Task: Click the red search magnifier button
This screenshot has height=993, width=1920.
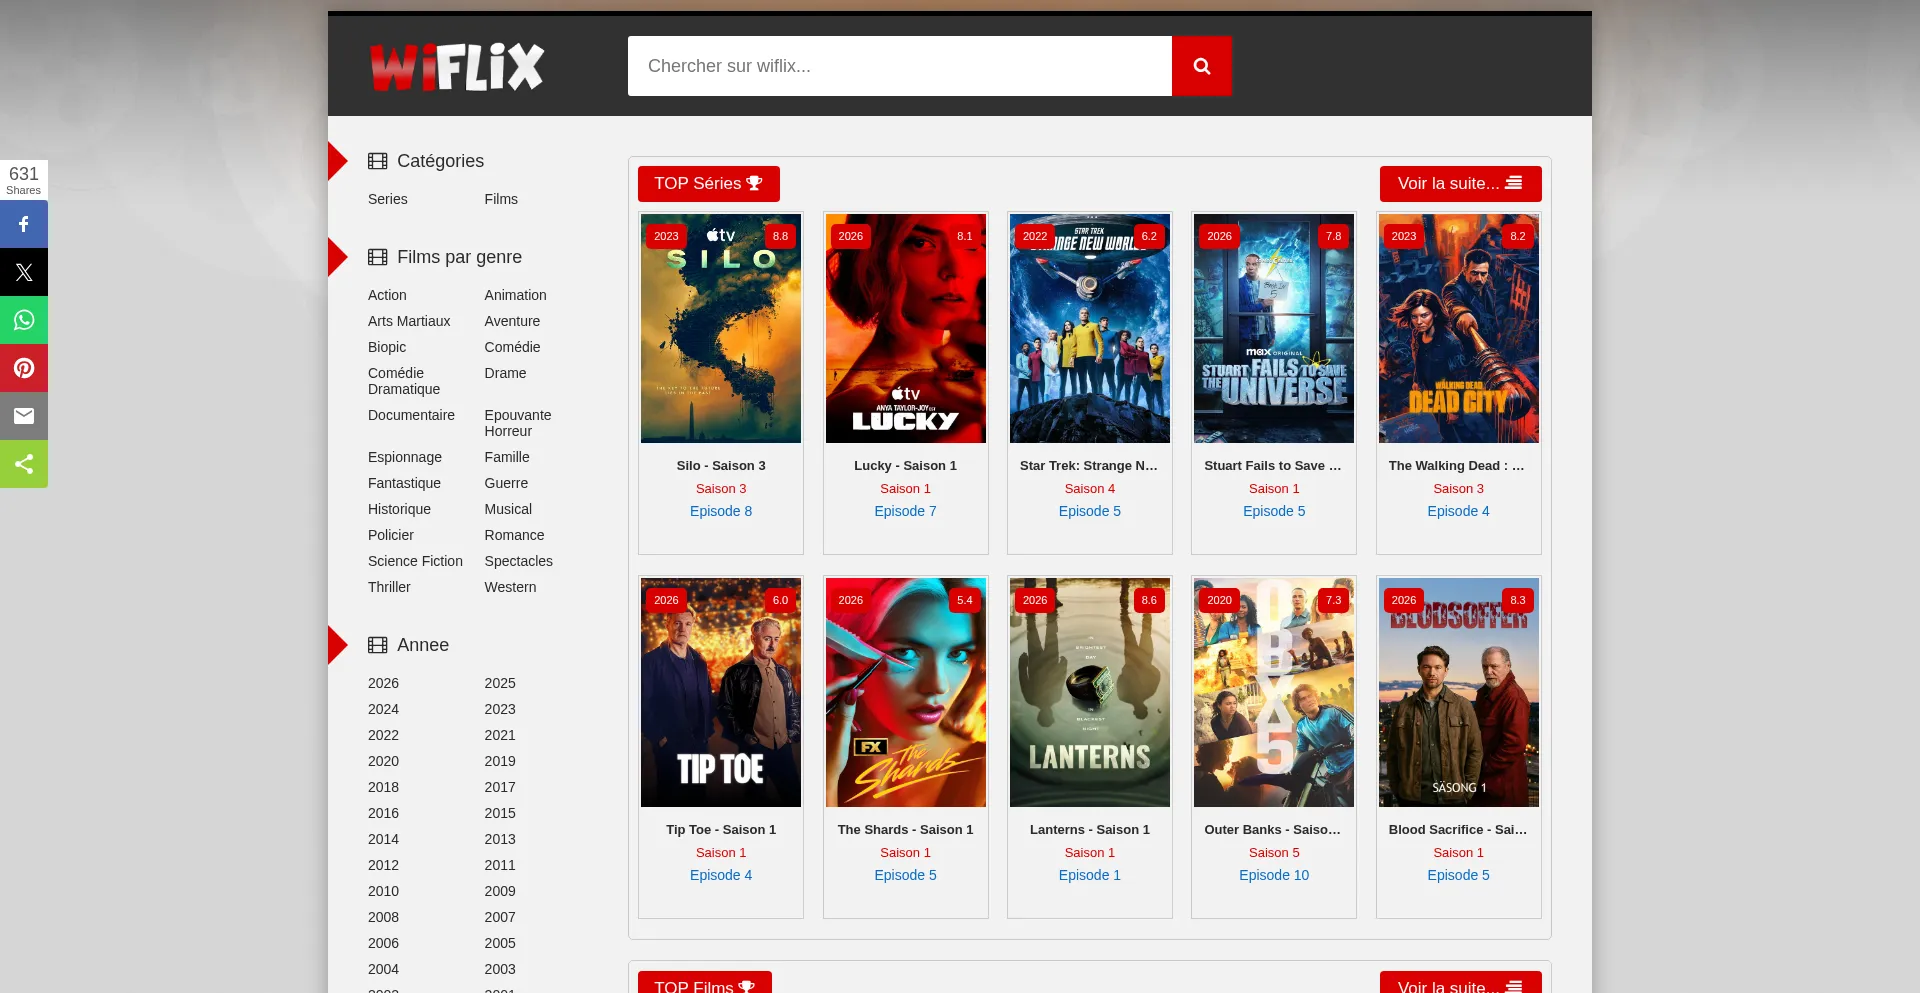Action: pyautogui.click(x=1201, y=66)
